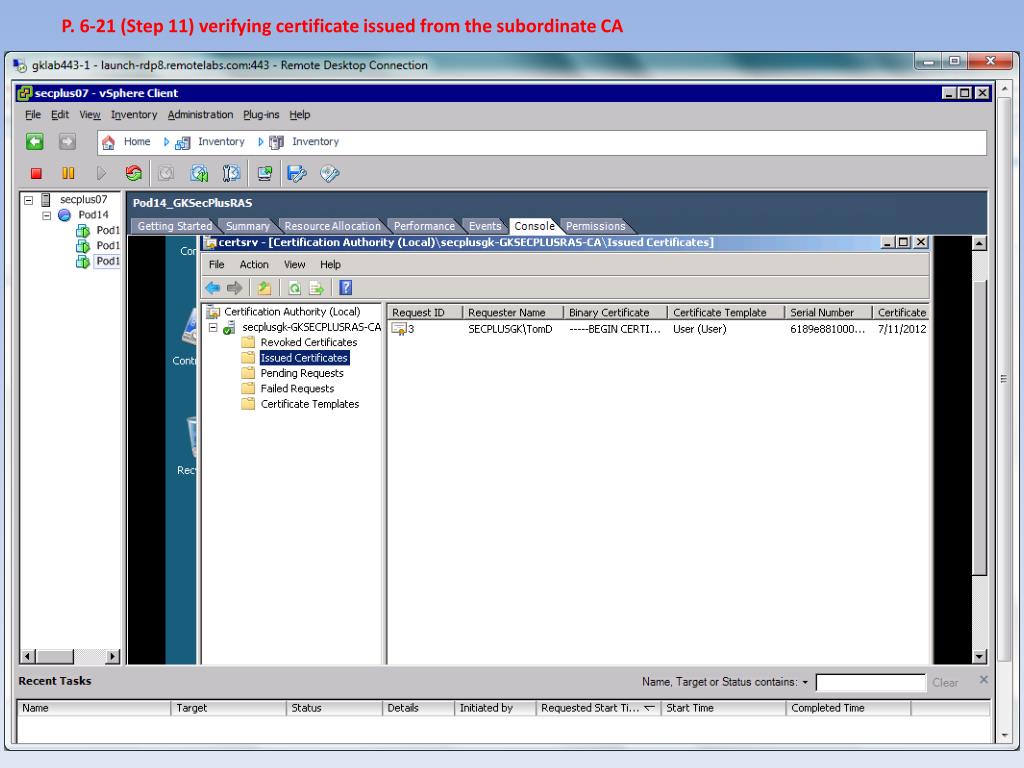Select Revoked Certificates folder
Viewport: 1024px width, 768px height.
(308, 342)
